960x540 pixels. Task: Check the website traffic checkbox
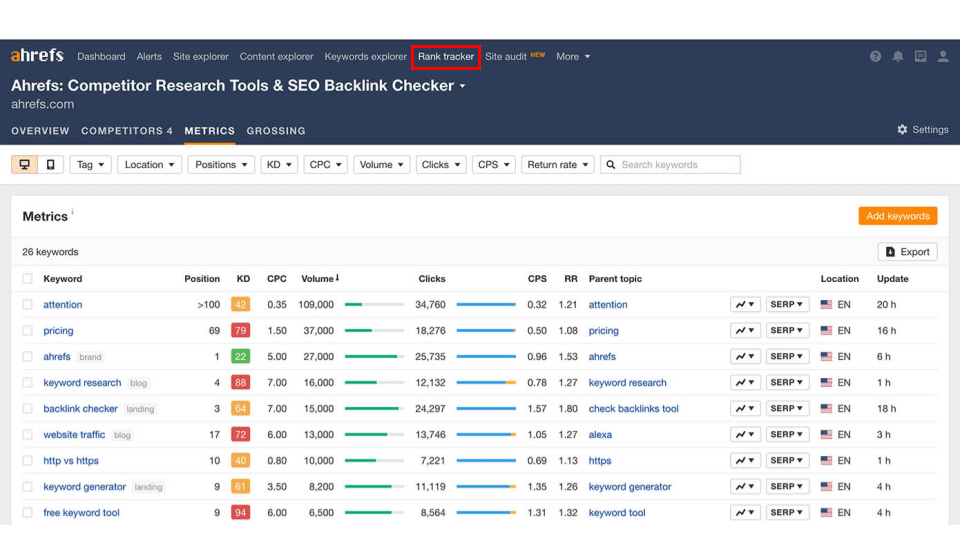[27, 435]
